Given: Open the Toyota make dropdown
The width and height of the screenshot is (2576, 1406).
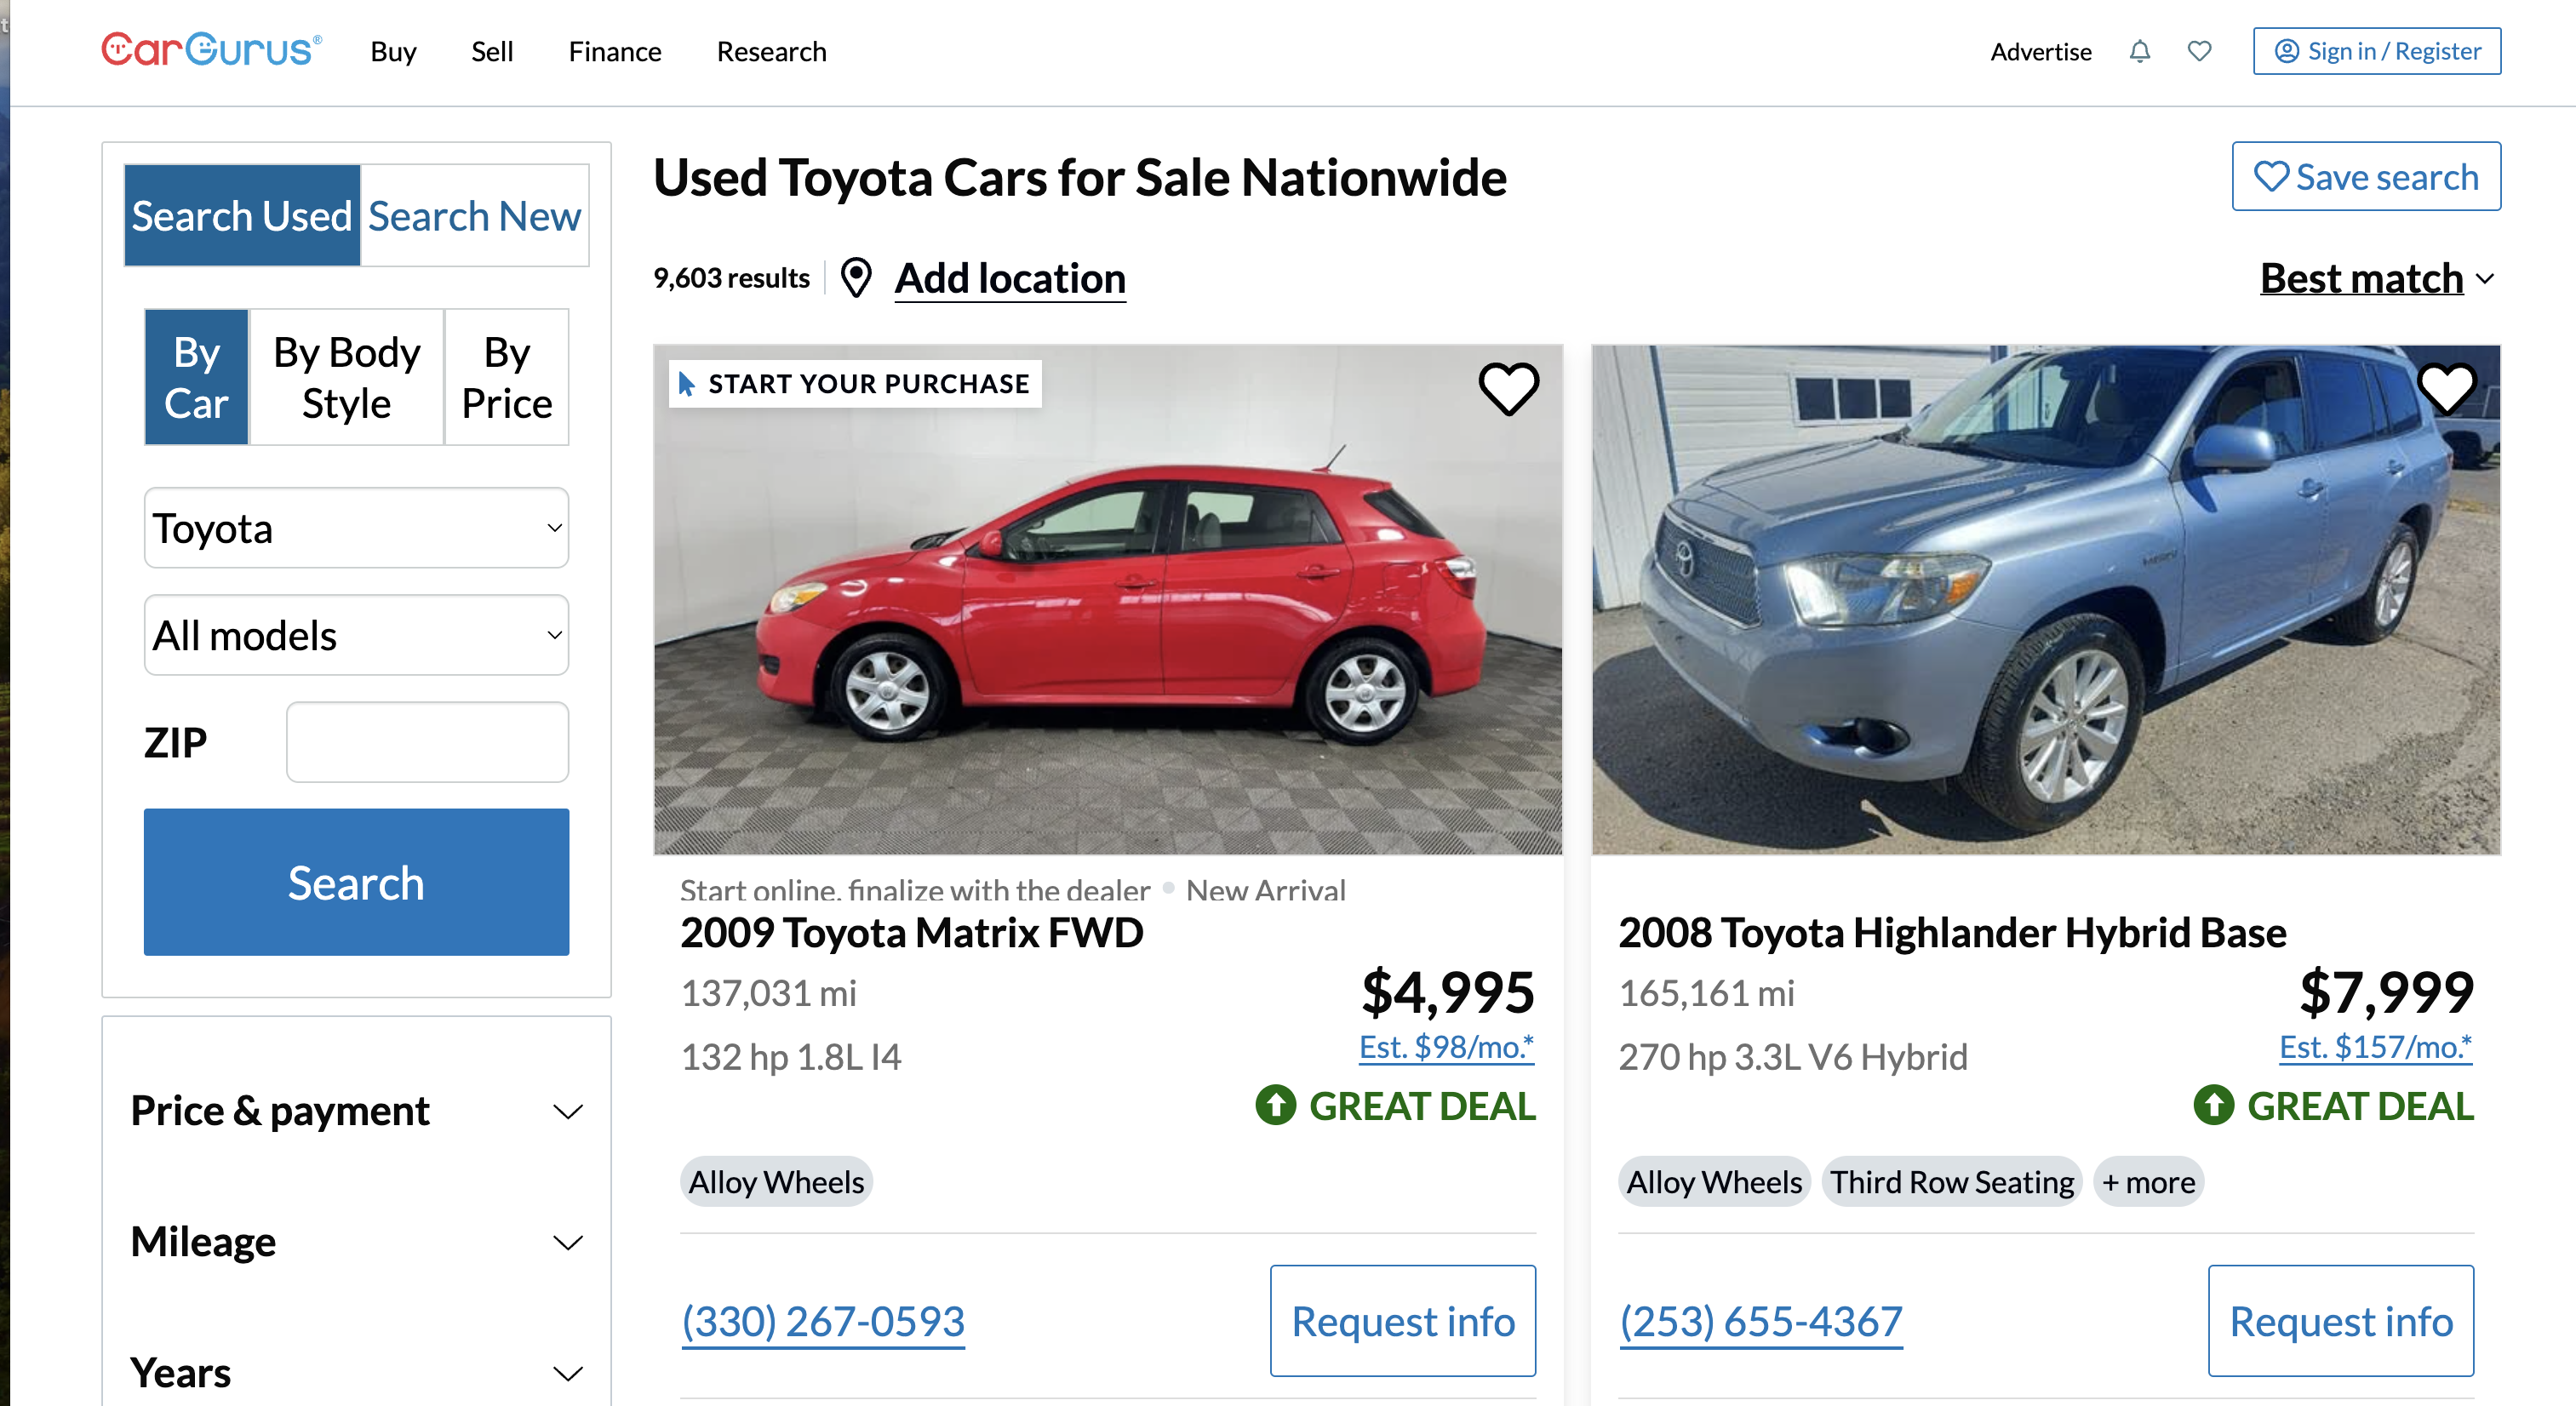Looking at the screenshot, I should tap(356, 528).
